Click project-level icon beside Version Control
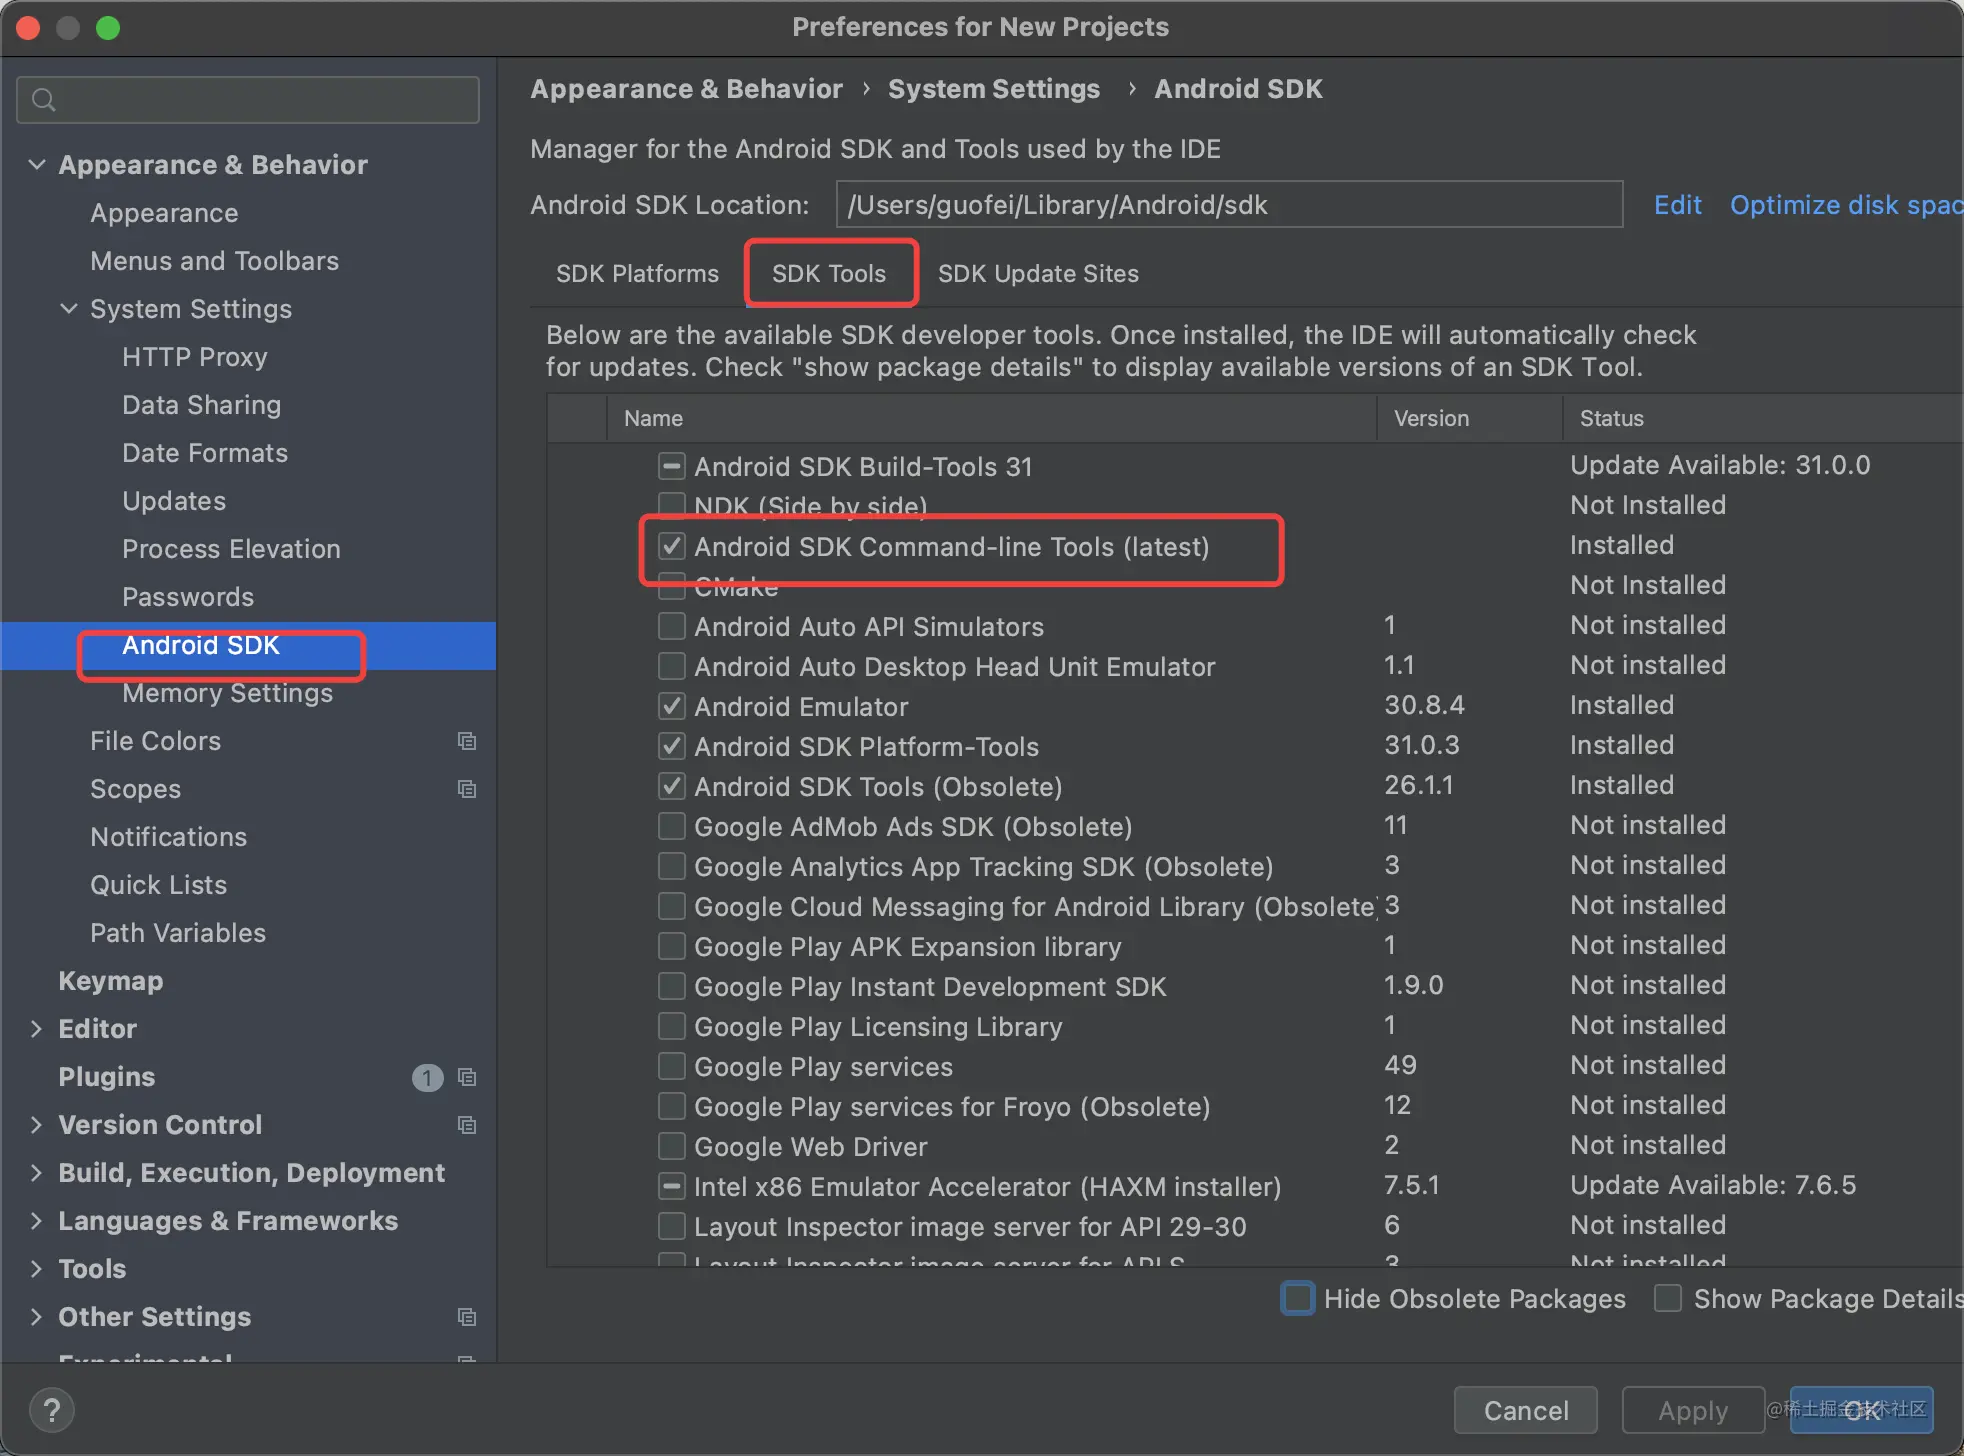Image resolution: width=1964 pixels, height=1456 pixels. coord(466,1125)
